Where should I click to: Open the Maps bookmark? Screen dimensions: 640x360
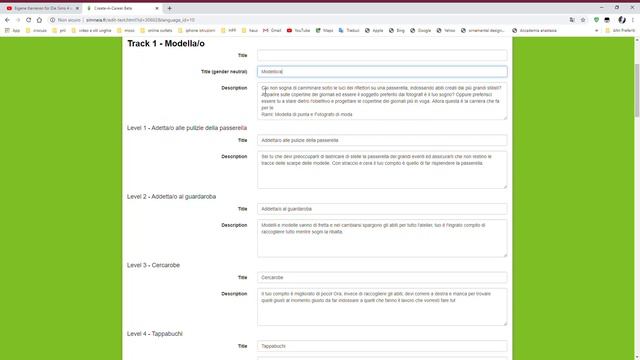(x=324, y=31)
